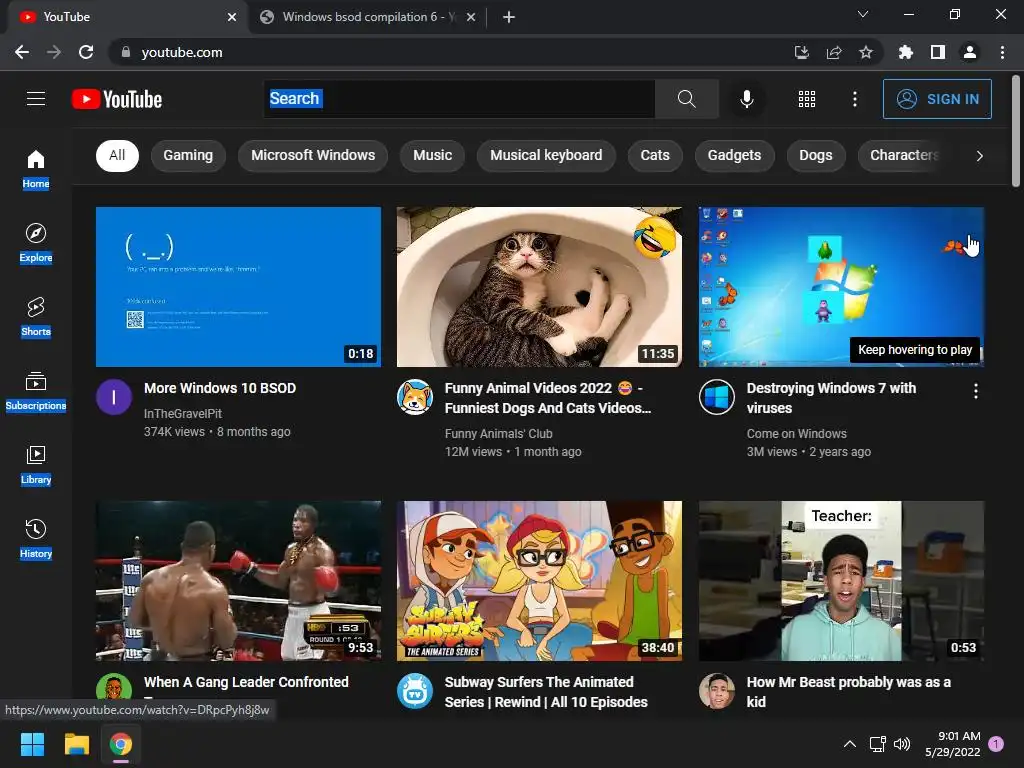Open Subscriptions in sidebar
1024x768 pixels.
36,391
